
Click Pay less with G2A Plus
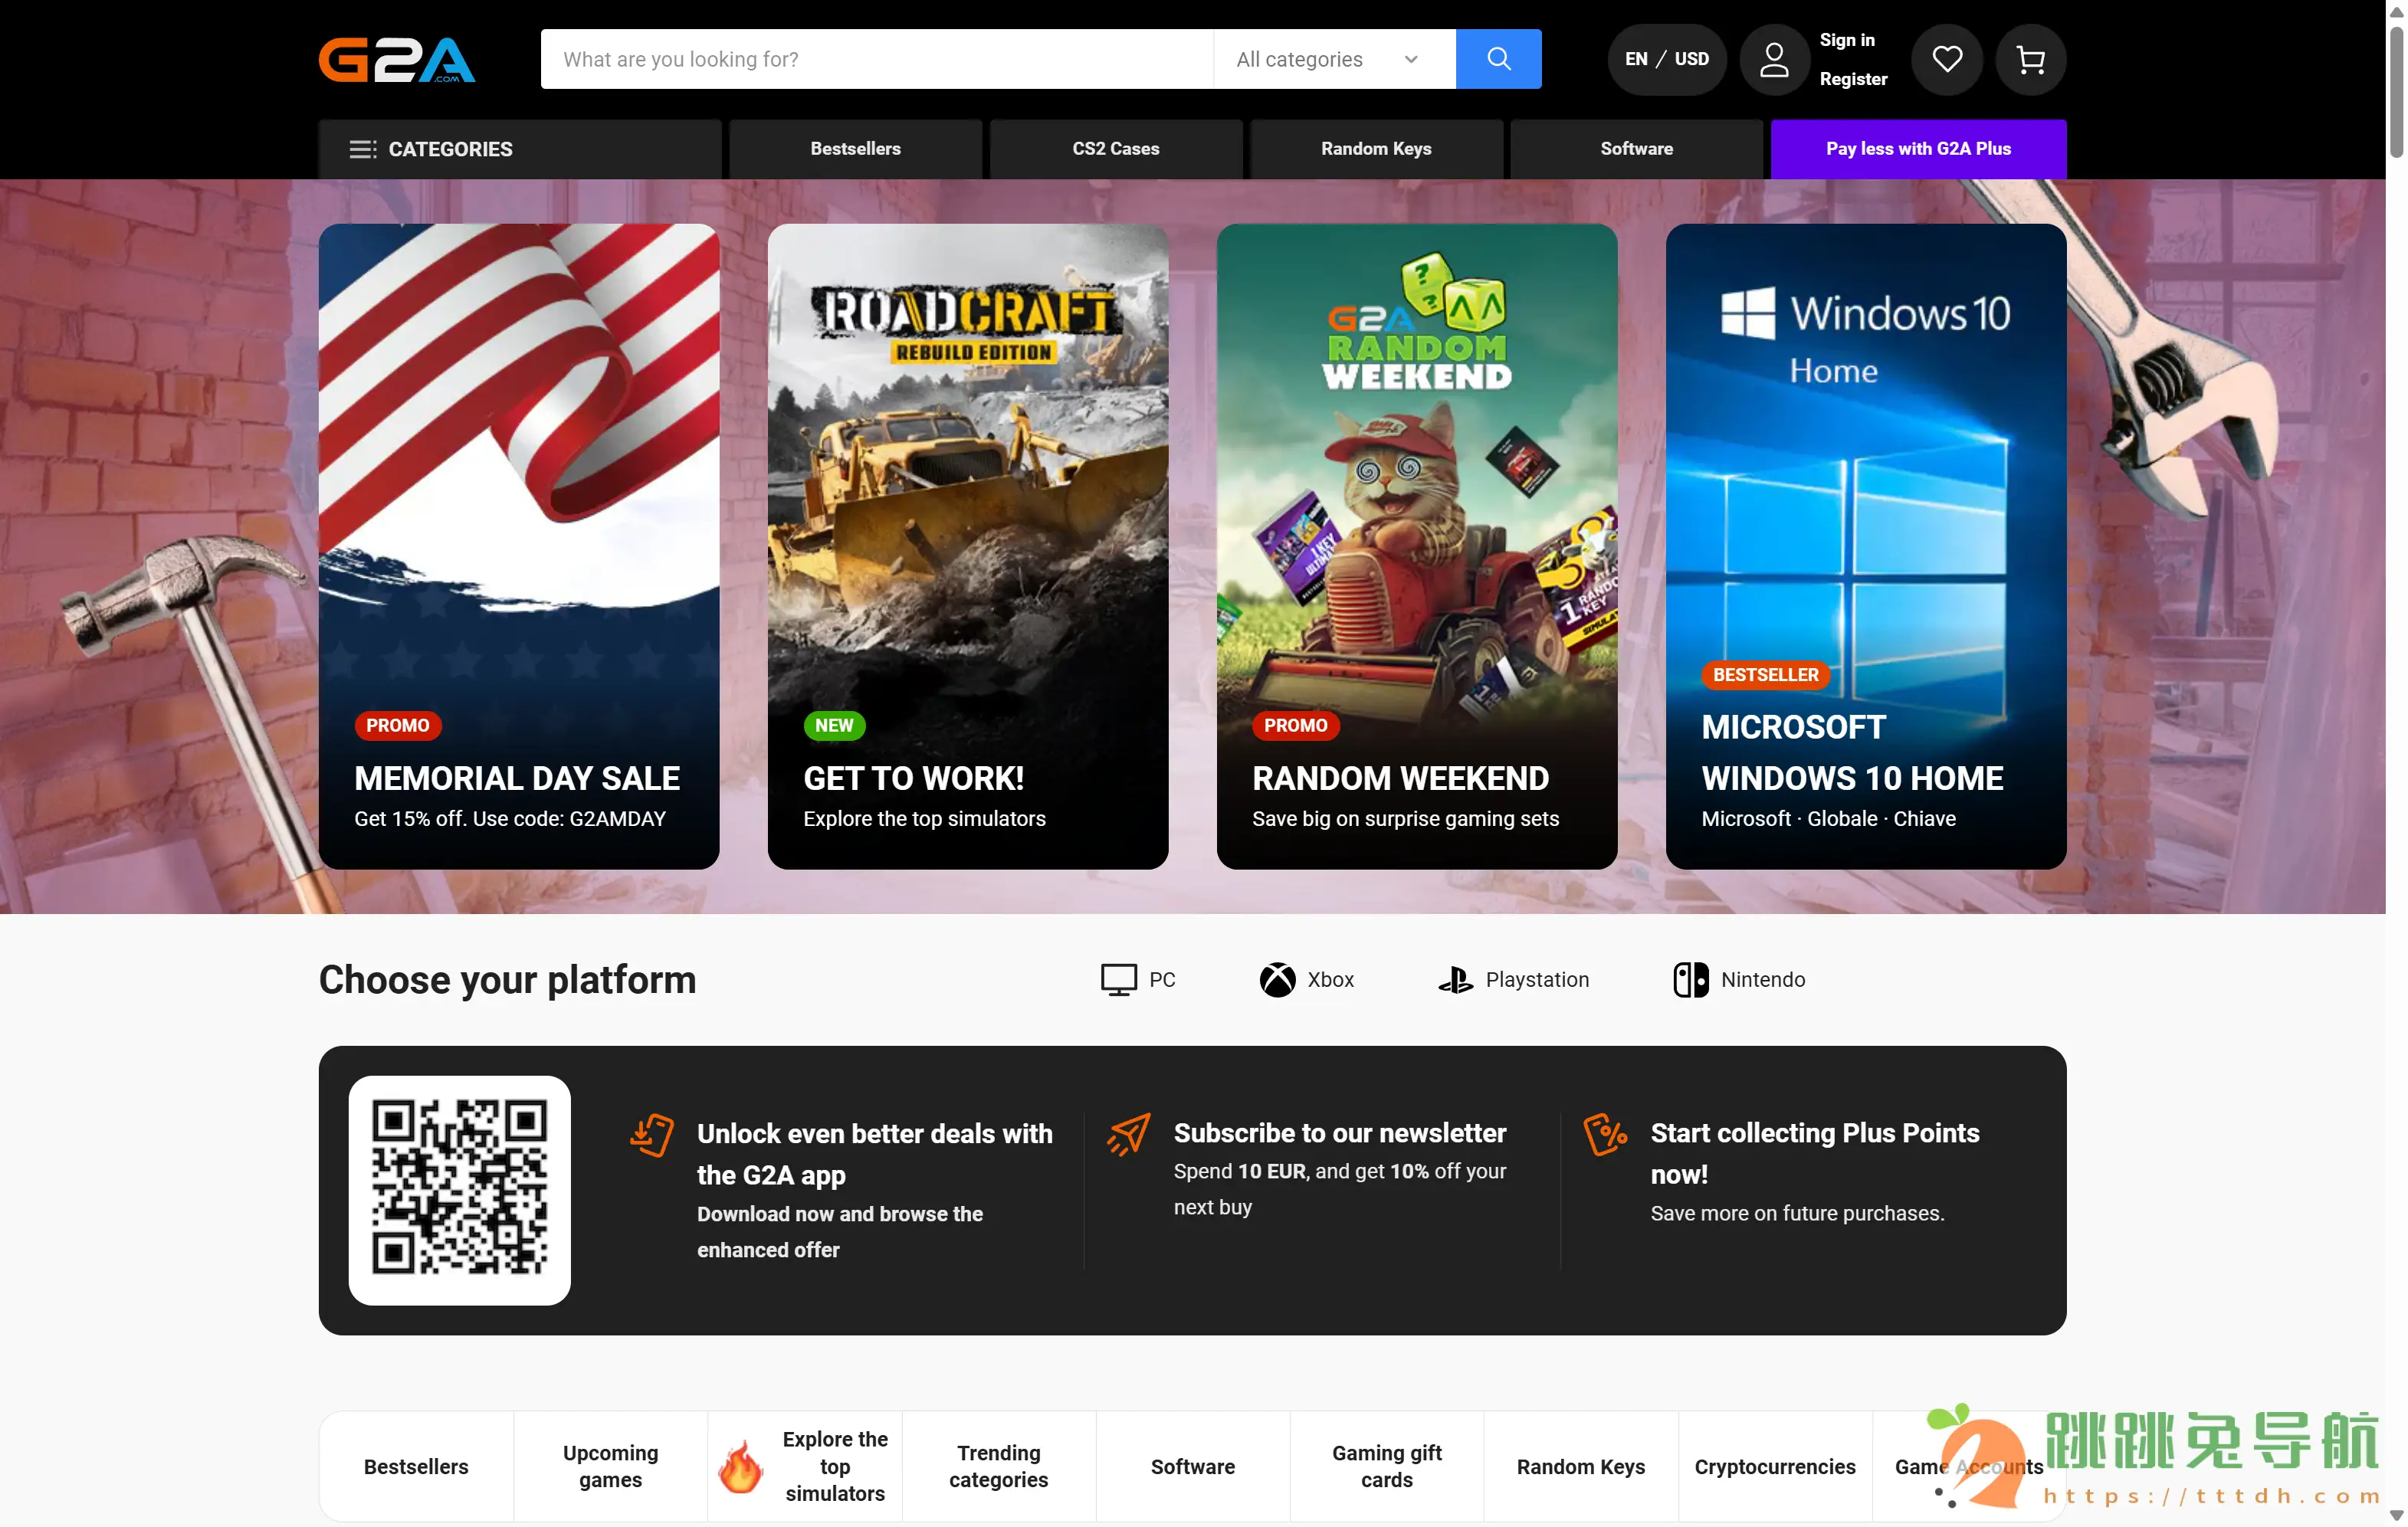pyautogui.click(x=1918, y=149)
